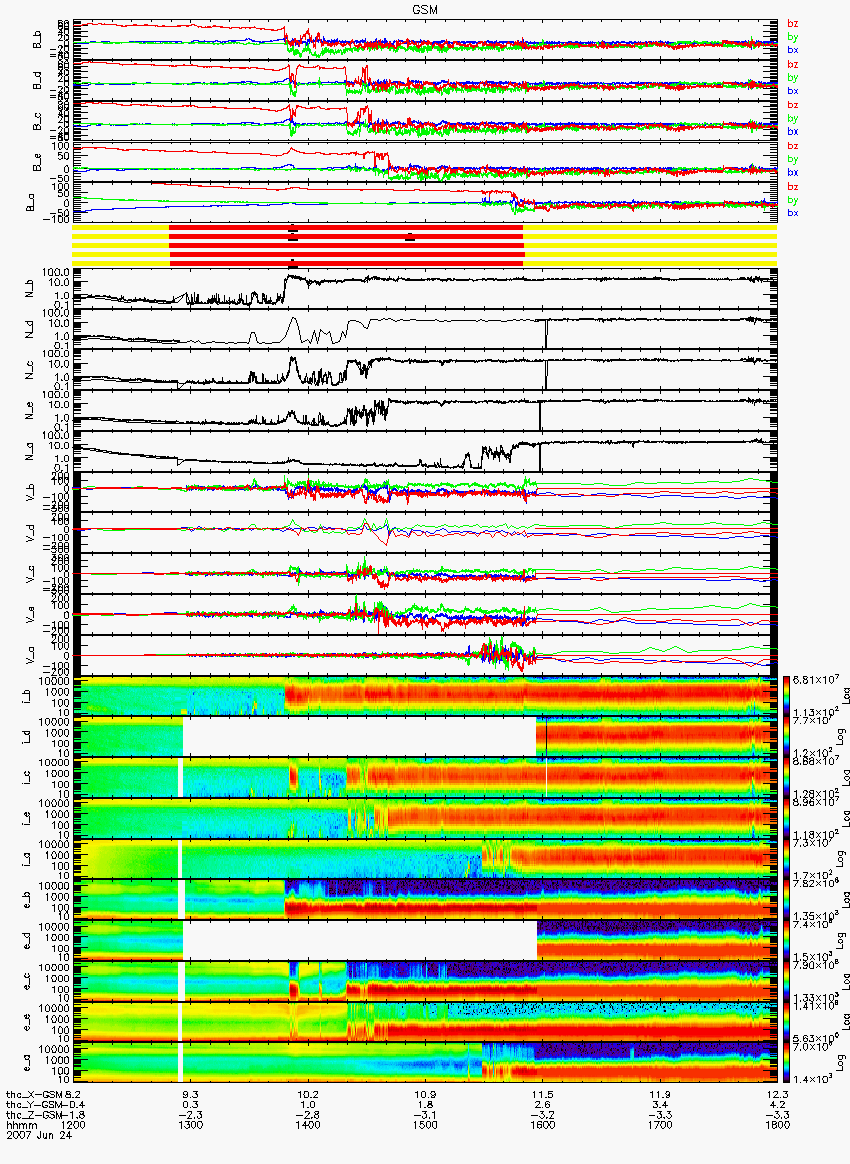Click the N_b density axis label
Viewport: 850px width, 1164px height.
coord(31,287)
